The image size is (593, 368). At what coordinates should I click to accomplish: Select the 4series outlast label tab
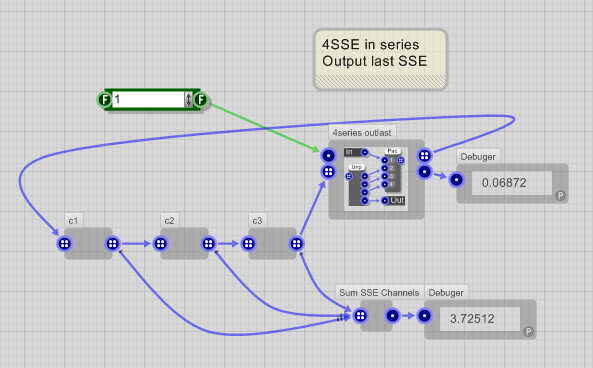pos(362,133)
